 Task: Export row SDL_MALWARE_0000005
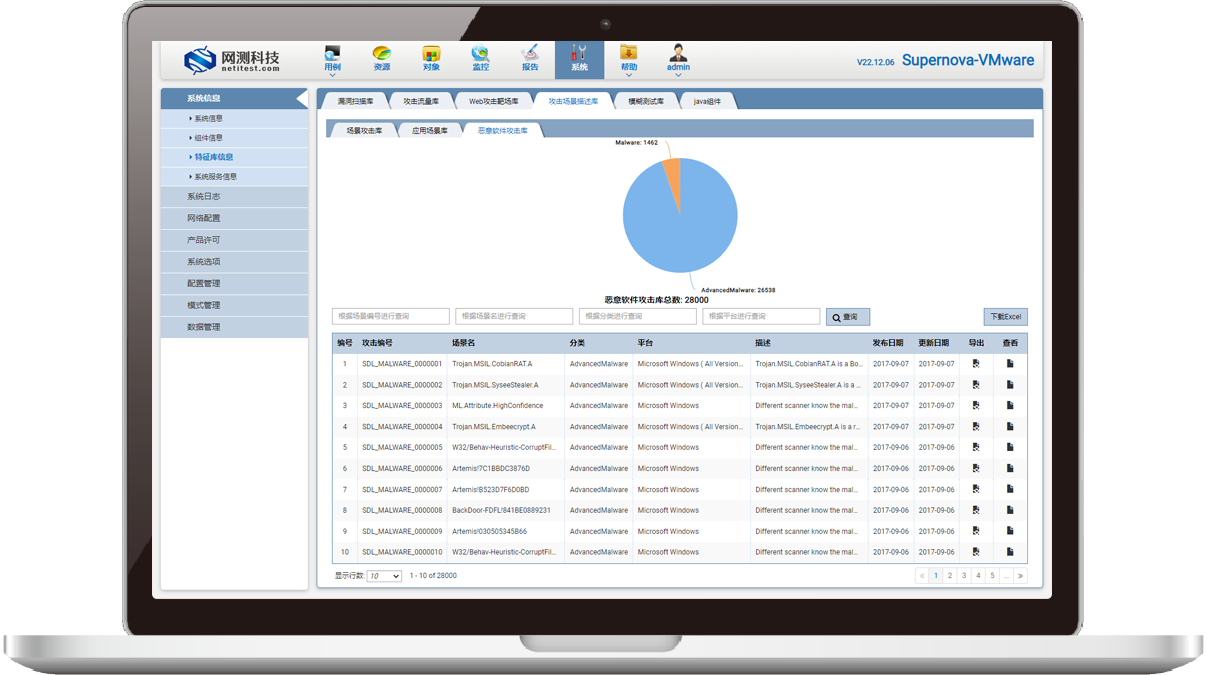point(976,447)
